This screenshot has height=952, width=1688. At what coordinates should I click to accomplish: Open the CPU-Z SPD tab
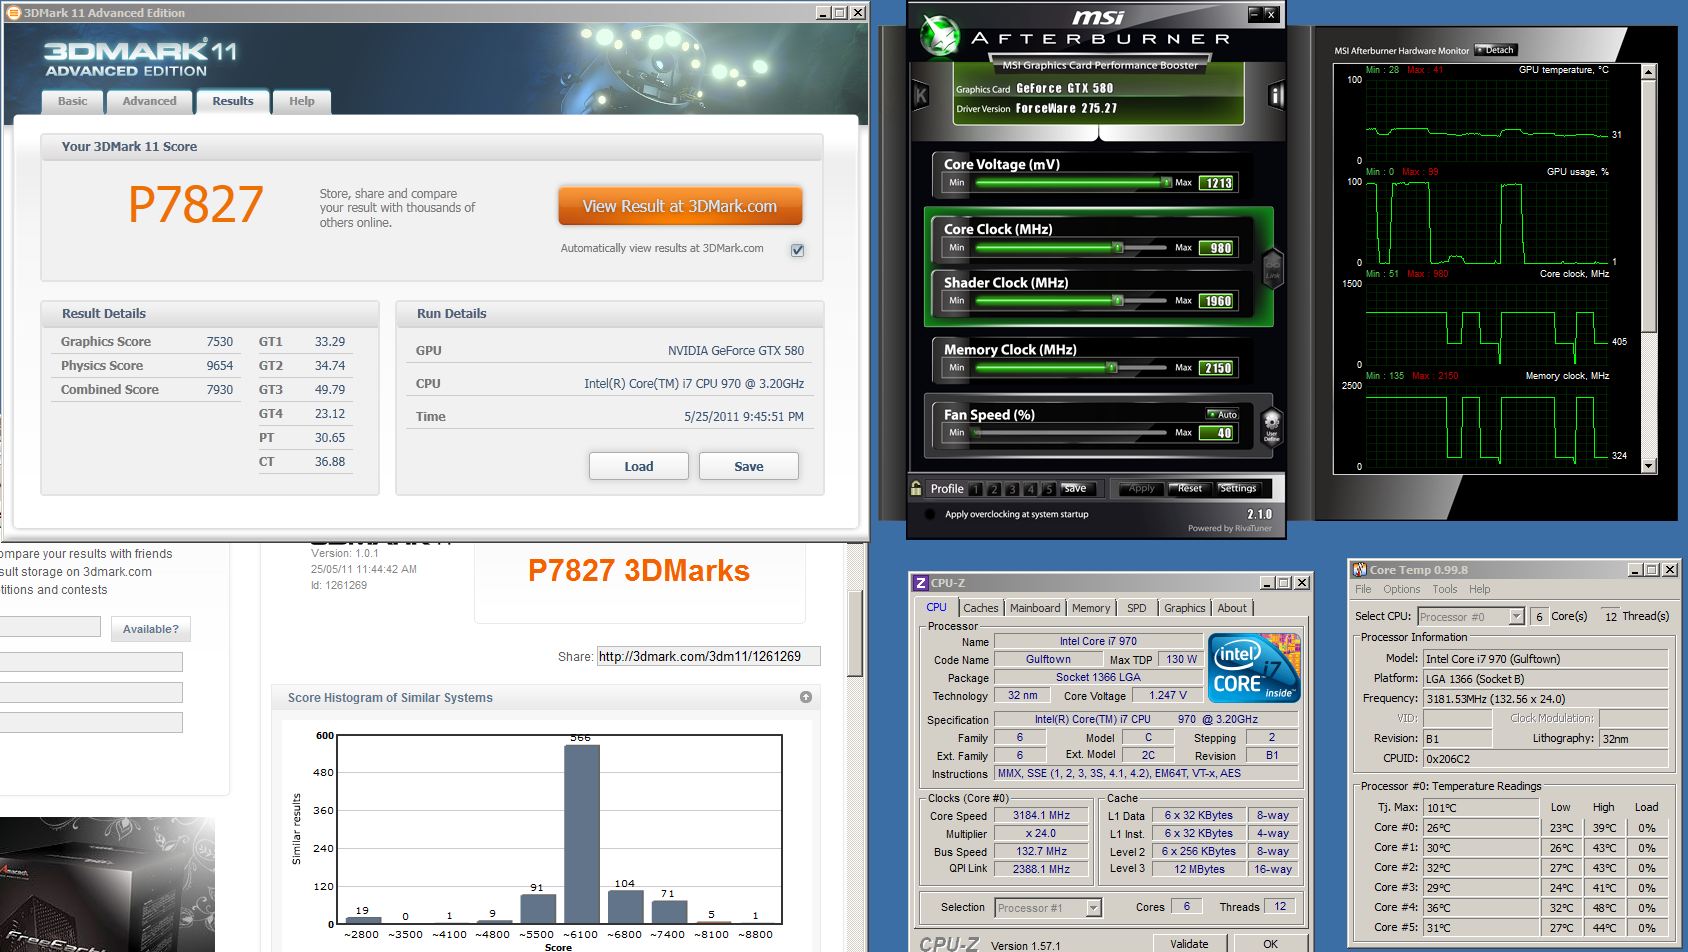(1137, 608)
